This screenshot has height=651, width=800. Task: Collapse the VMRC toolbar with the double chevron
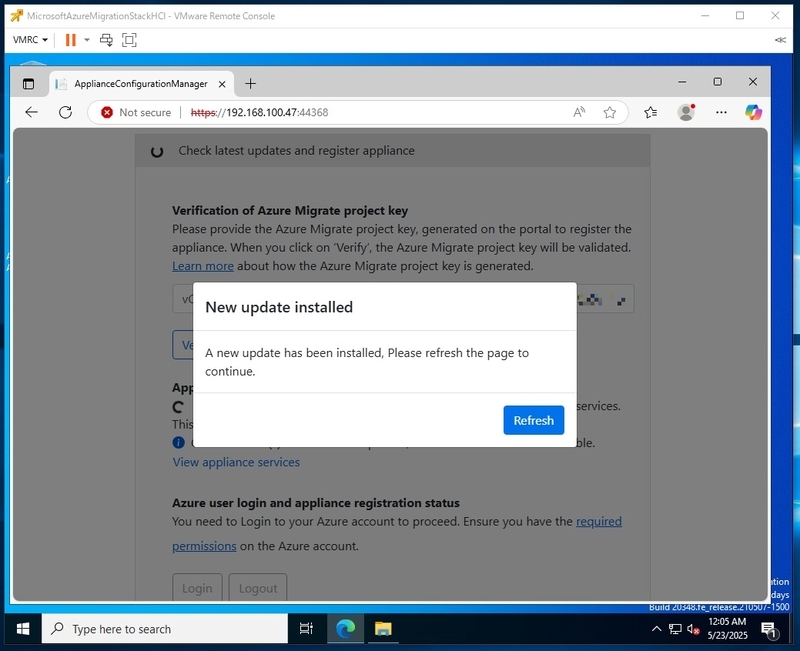point(780,40)
